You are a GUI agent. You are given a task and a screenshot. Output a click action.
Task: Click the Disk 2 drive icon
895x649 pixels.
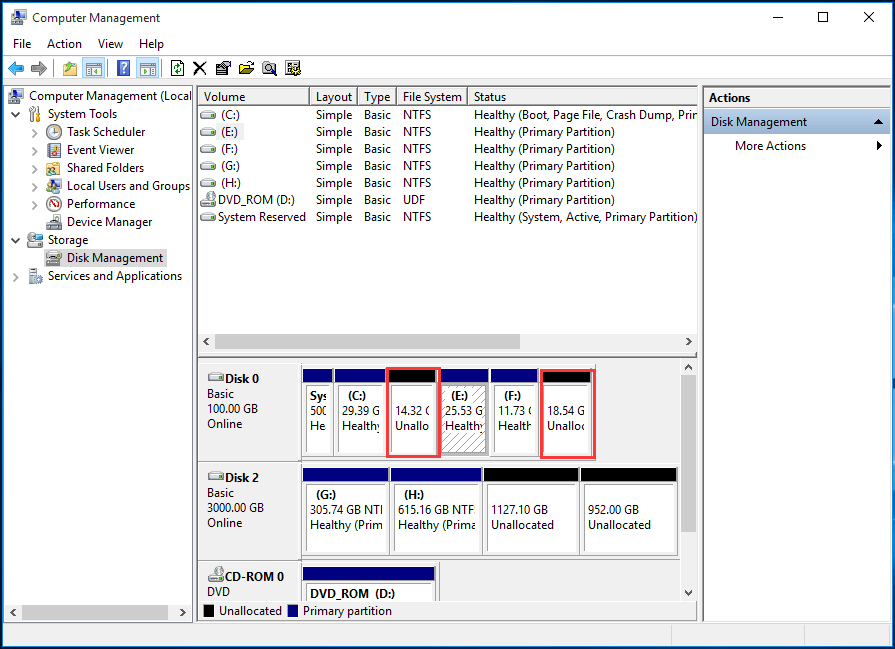point(215,476)
